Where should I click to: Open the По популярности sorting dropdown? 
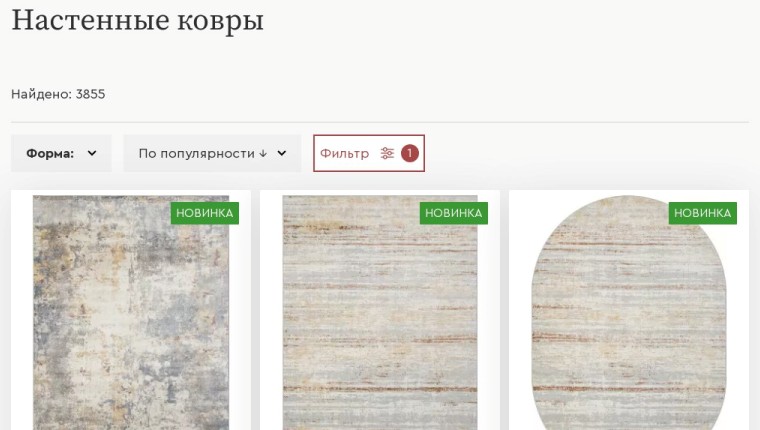tap(212, 153)
